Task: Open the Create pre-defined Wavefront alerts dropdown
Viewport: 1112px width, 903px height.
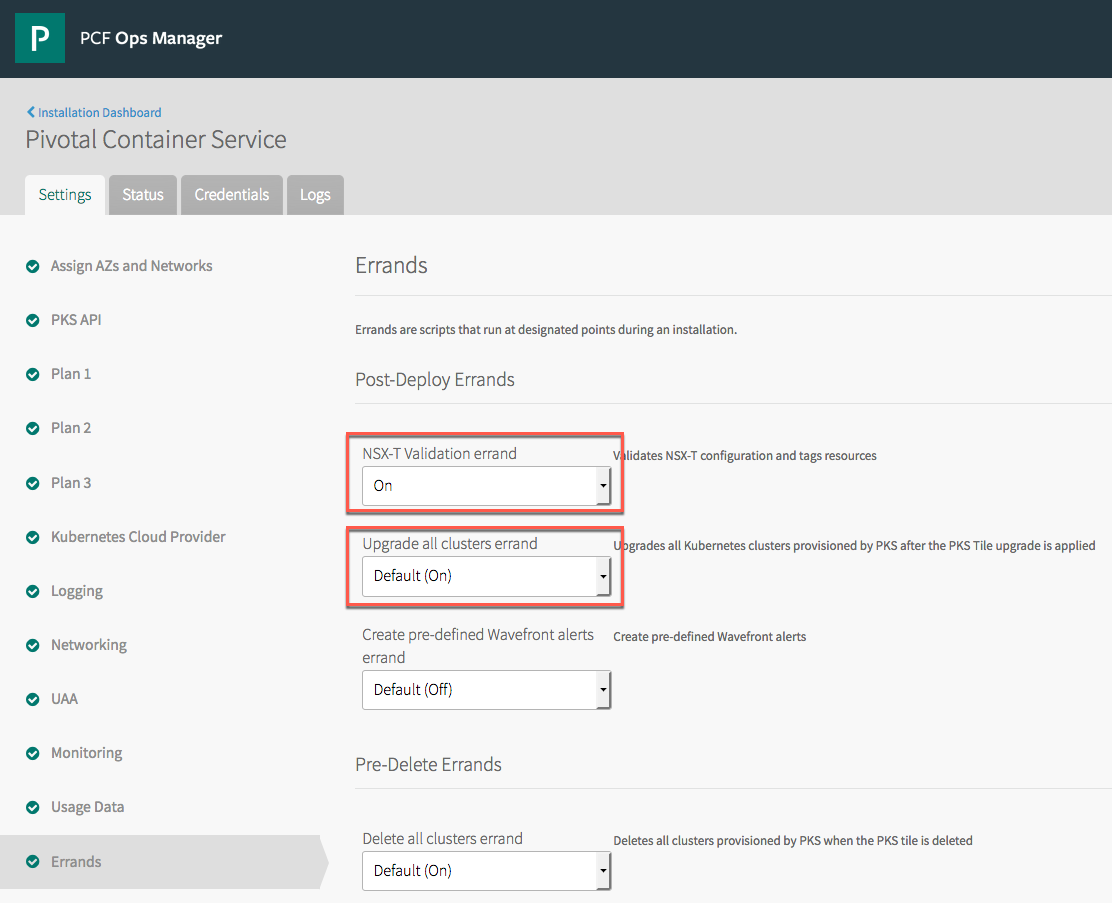Action: [x=486, y=690]
